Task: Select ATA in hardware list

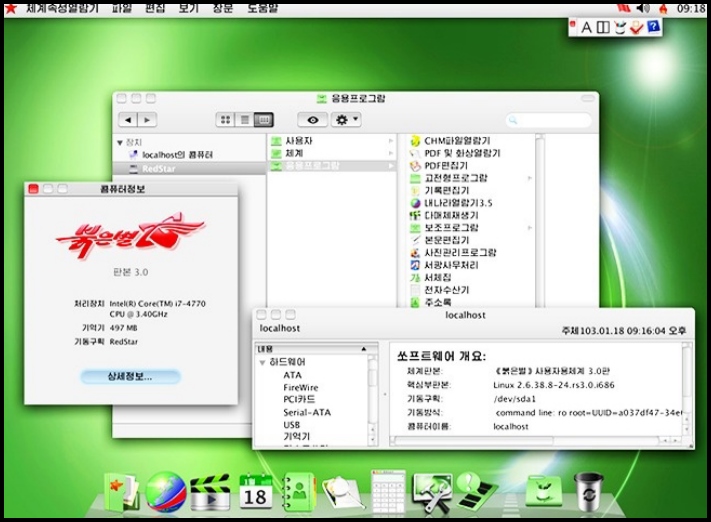Action: pos(292,375)
